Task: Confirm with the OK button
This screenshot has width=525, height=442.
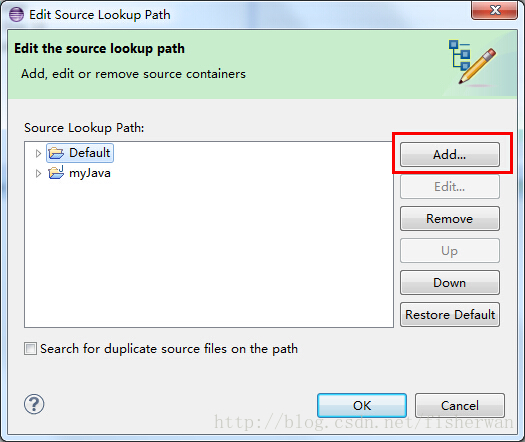Action: point(362,406)
